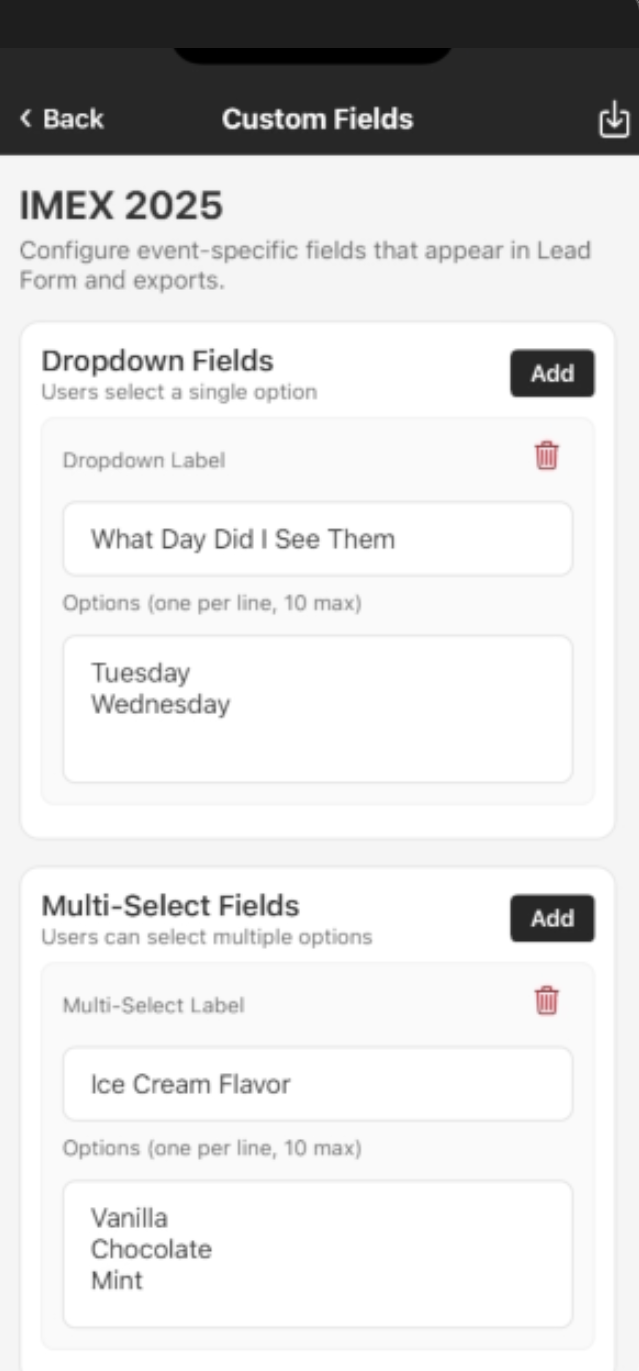Delete the dropdown field with trash icon
639x1371 pixels.
coord(547,456)
